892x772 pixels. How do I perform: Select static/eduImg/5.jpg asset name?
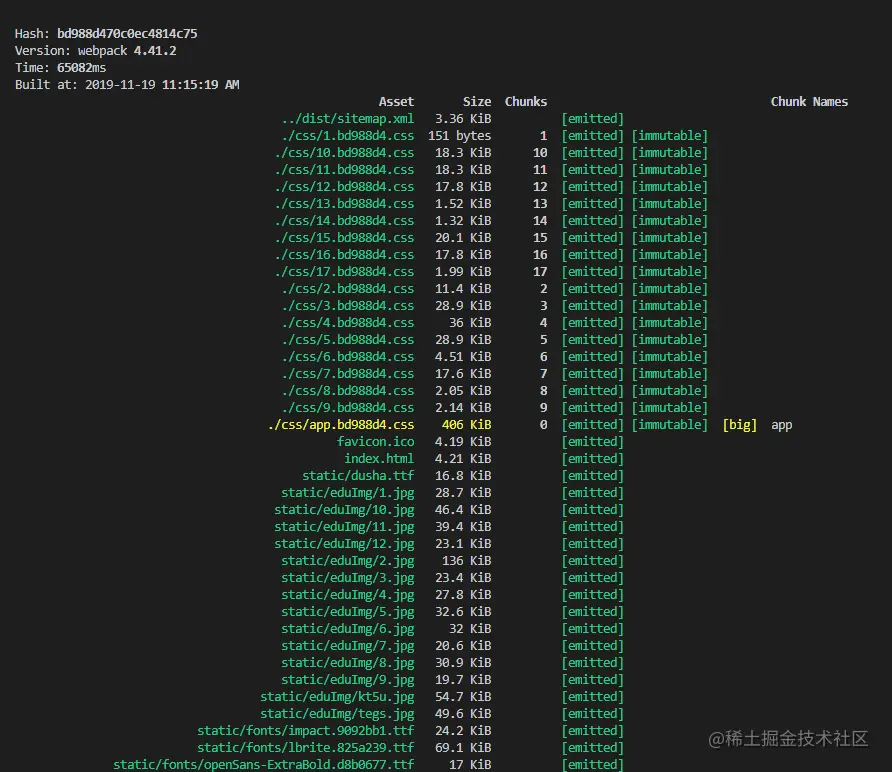[x=348, y=612]
